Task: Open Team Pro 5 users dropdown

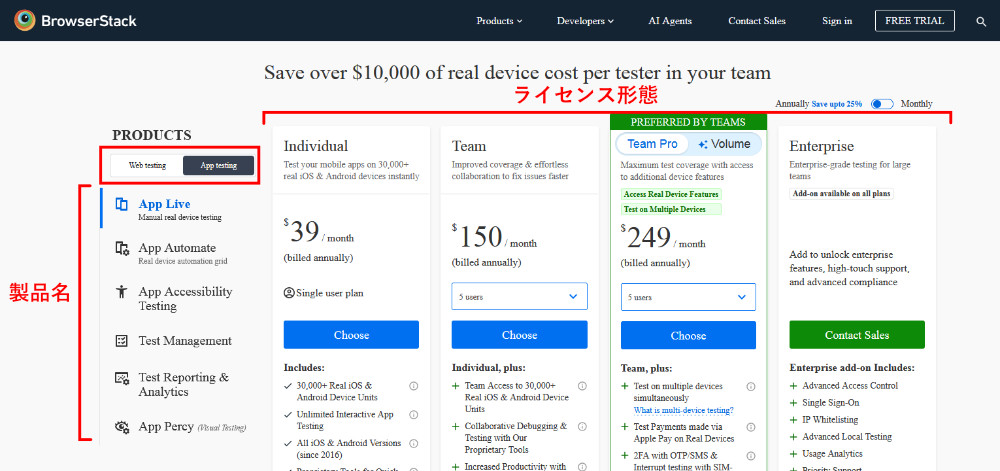Action: [688, 297]
